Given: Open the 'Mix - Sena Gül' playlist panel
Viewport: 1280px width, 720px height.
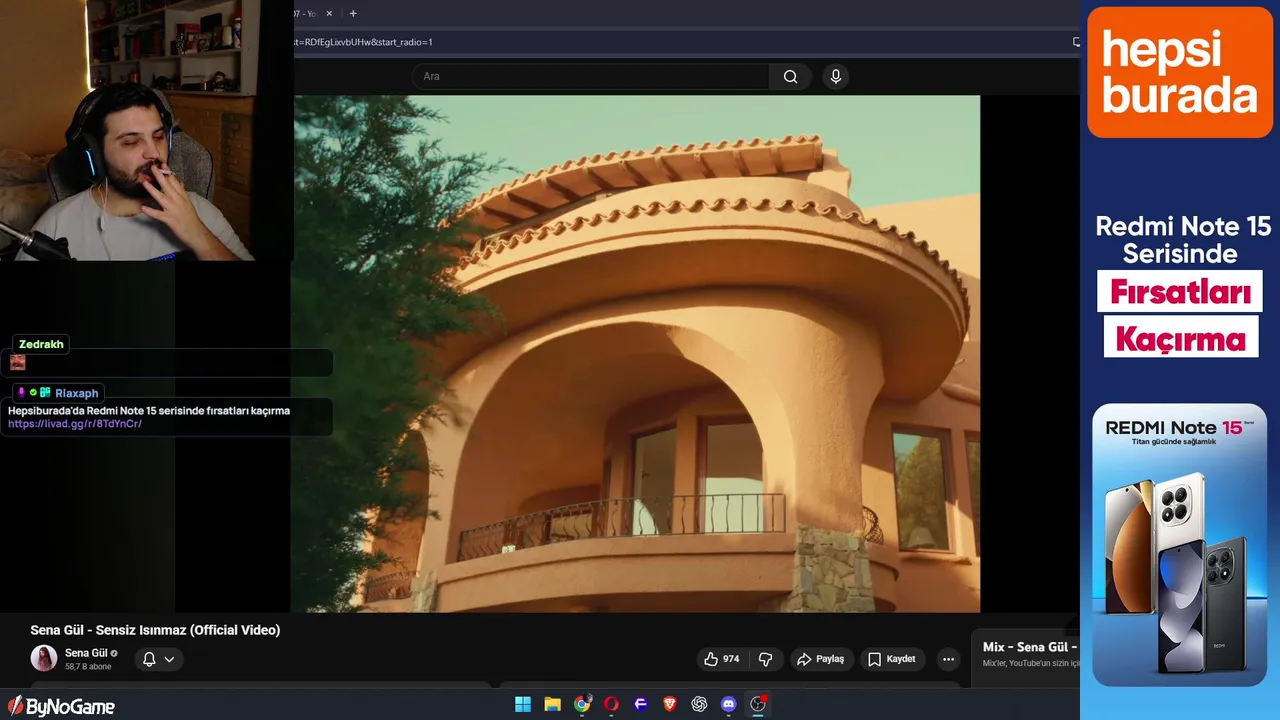Looking at the screenshot, I should point(1028,653).
